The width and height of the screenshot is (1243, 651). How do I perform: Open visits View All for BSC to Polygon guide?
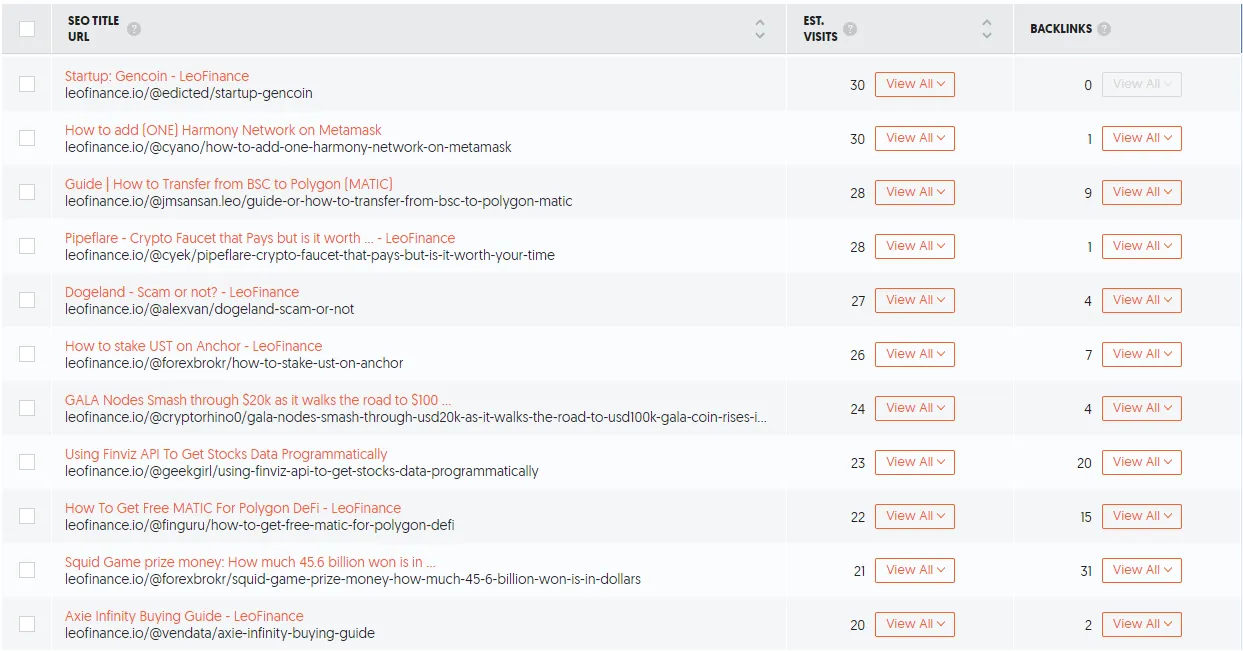915,192
